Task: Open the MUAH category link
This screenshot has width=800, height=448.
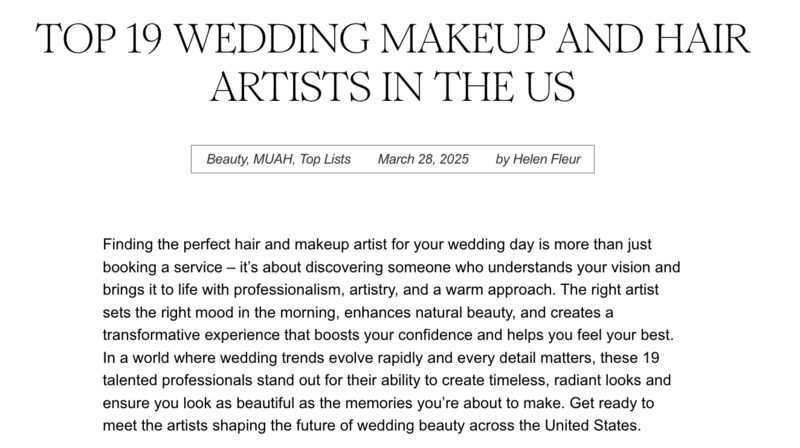Action: click(273, 159)
